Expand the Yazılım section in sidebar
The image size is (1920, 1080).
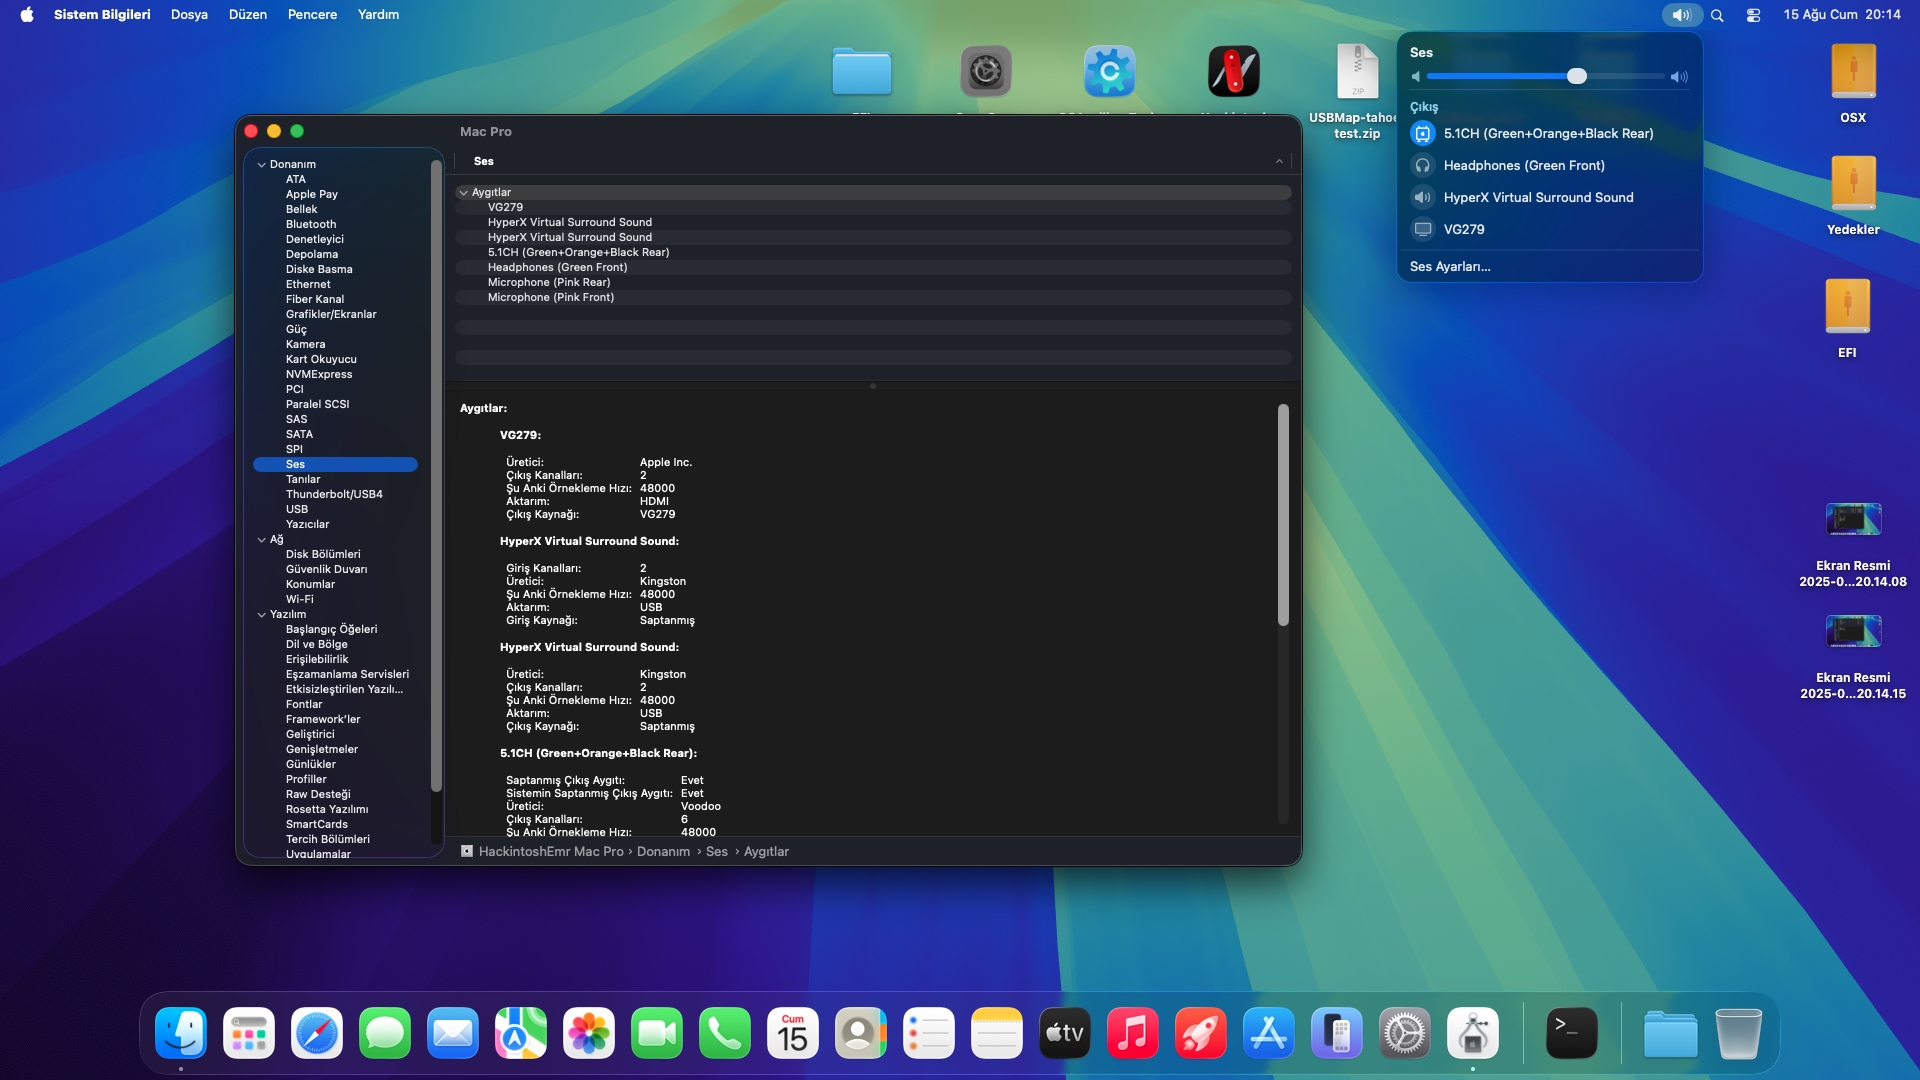click(263, 614)
